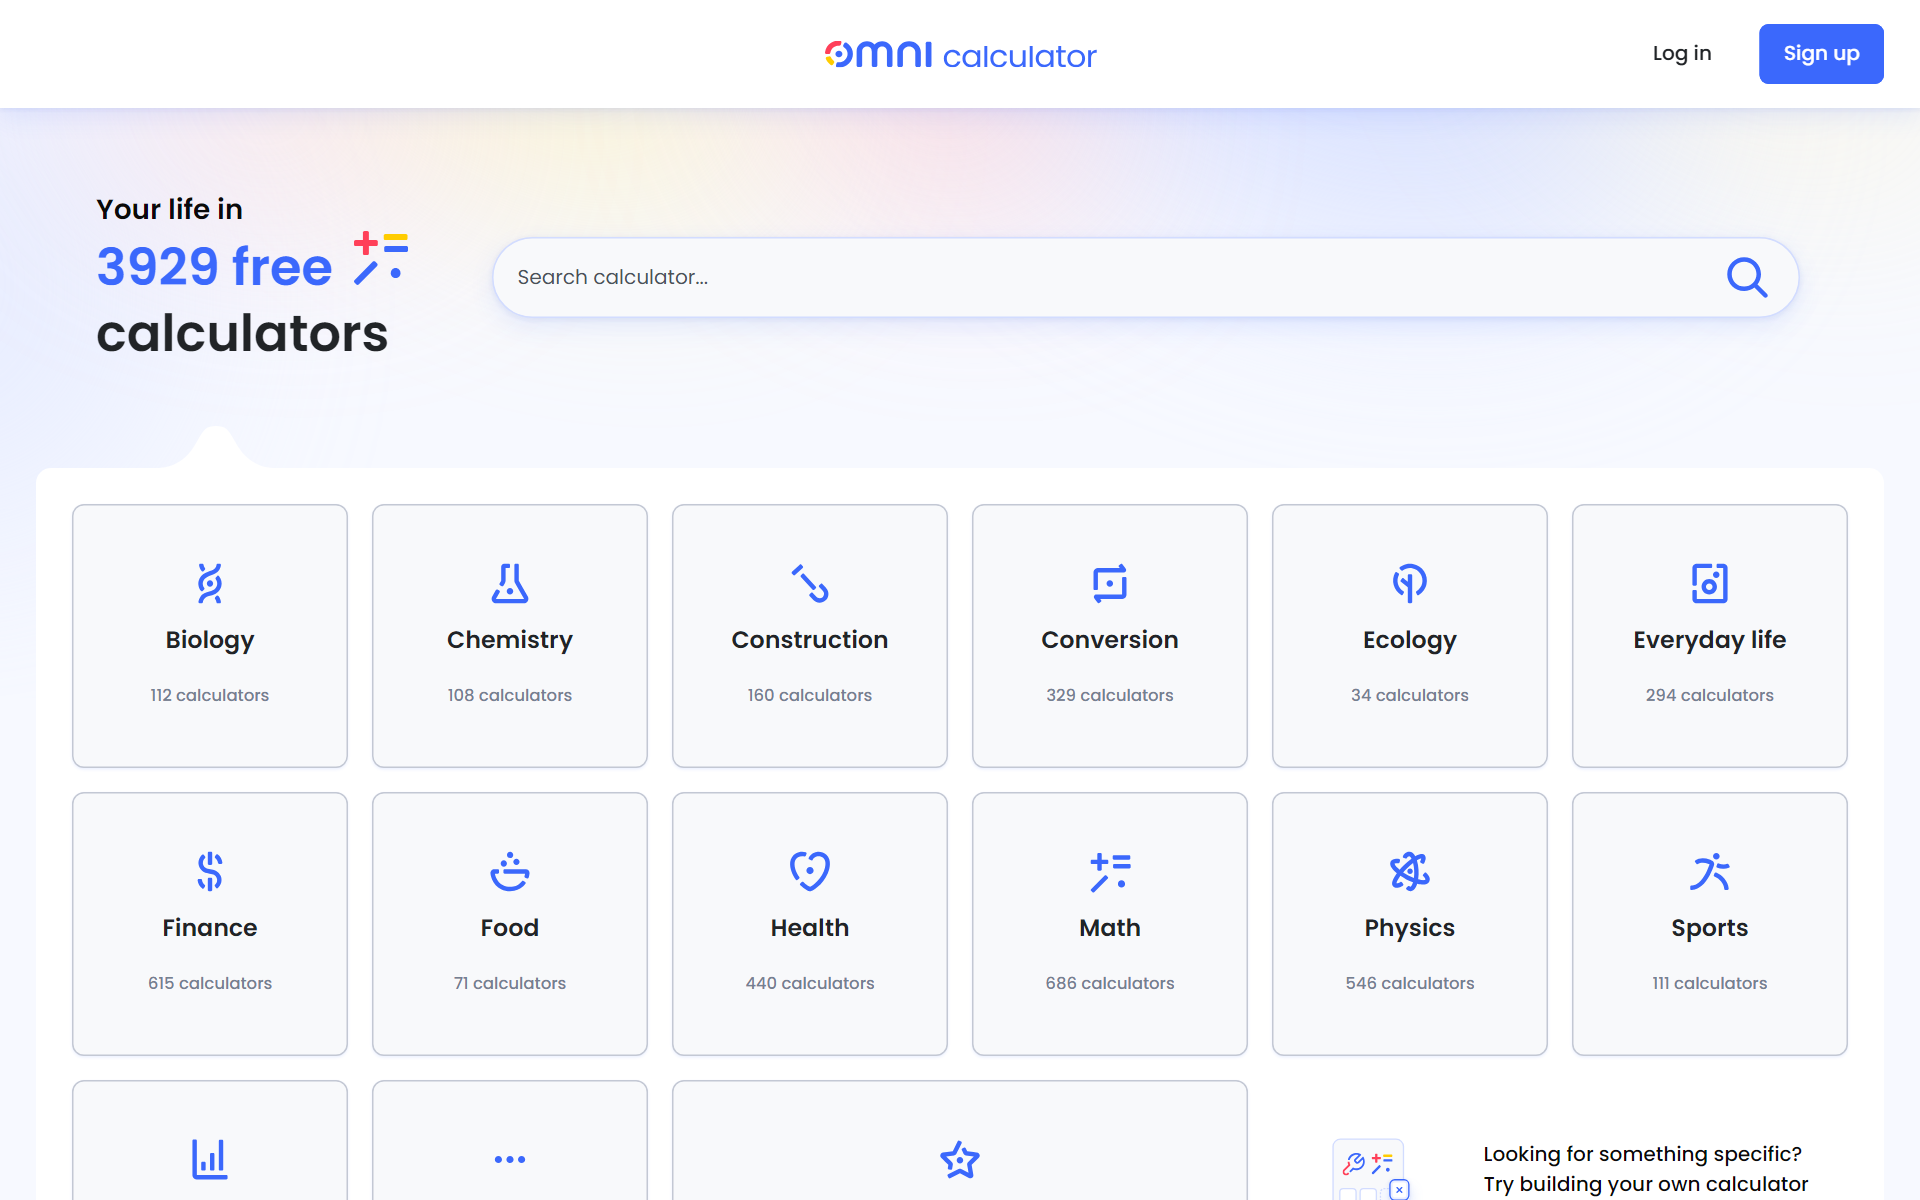This screenshot has width=1920, height=1200.
Task: Click the '440 calculators' text
Action: pyautogui.click(x=810, y=983)
